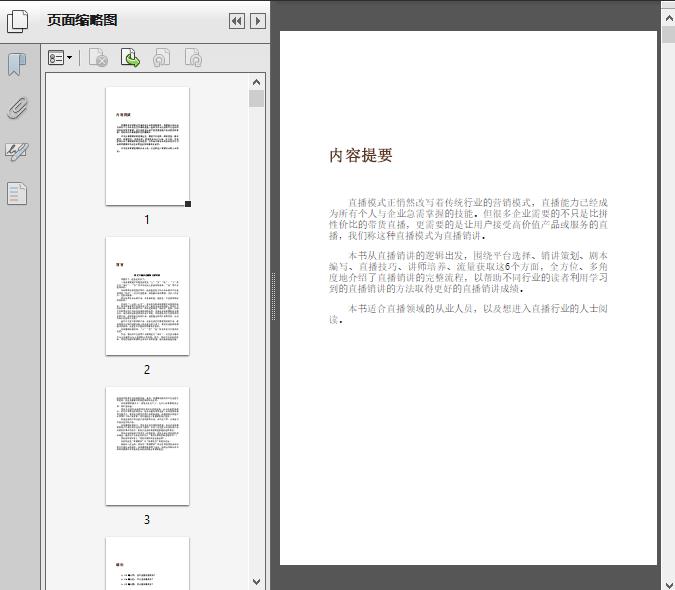Collapse the thumbnails panel with double arrow

(237, 21)
